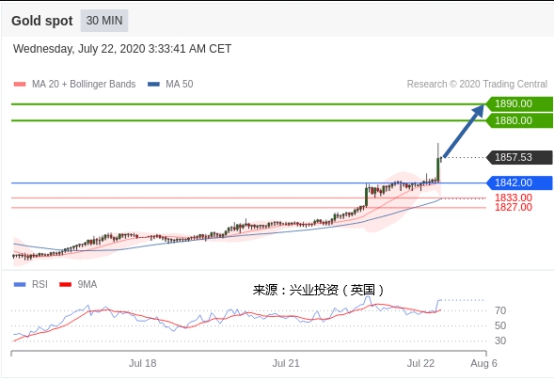The height and width of the screenshot is (380, 554).
Task: Click the 9MA red legend swatch
Action: point(65,284)
